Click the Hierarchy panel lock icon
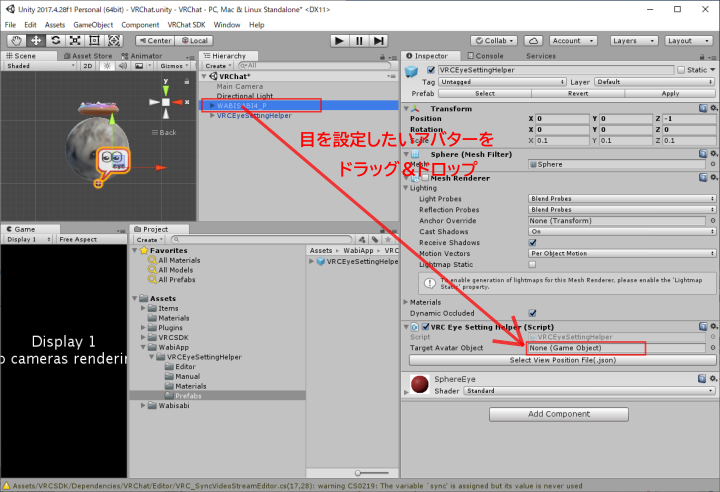This screenshot has width=720, height=492. tap(382, 57)
